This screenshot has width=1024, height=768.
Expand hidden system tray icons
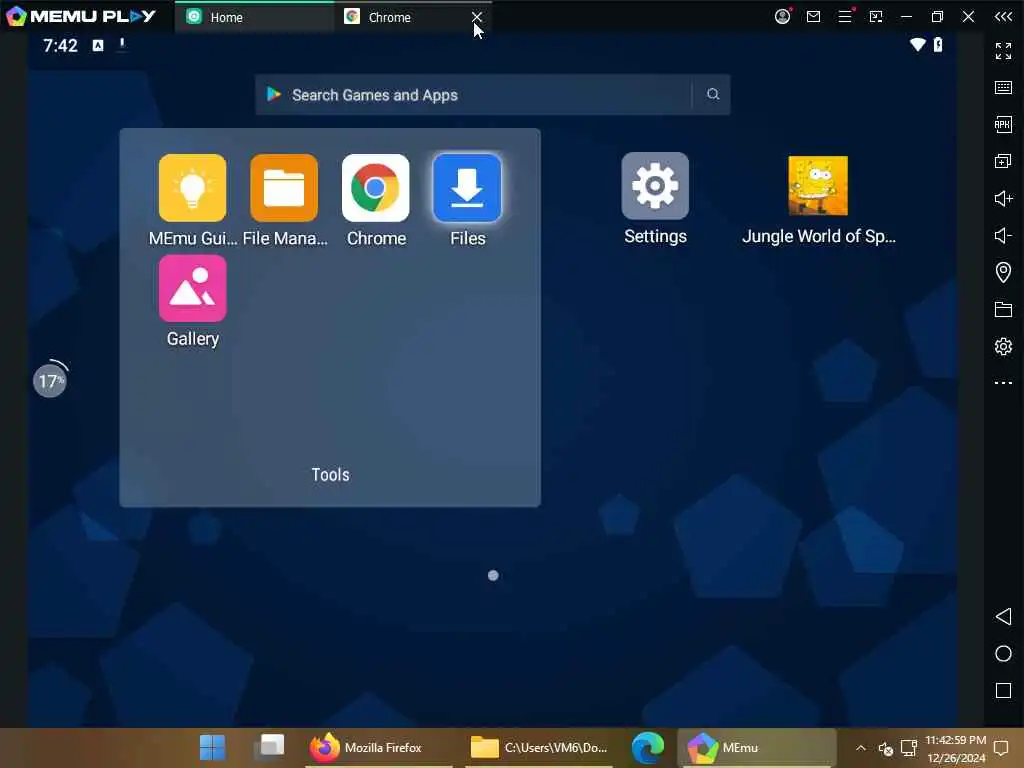(861, 748)
